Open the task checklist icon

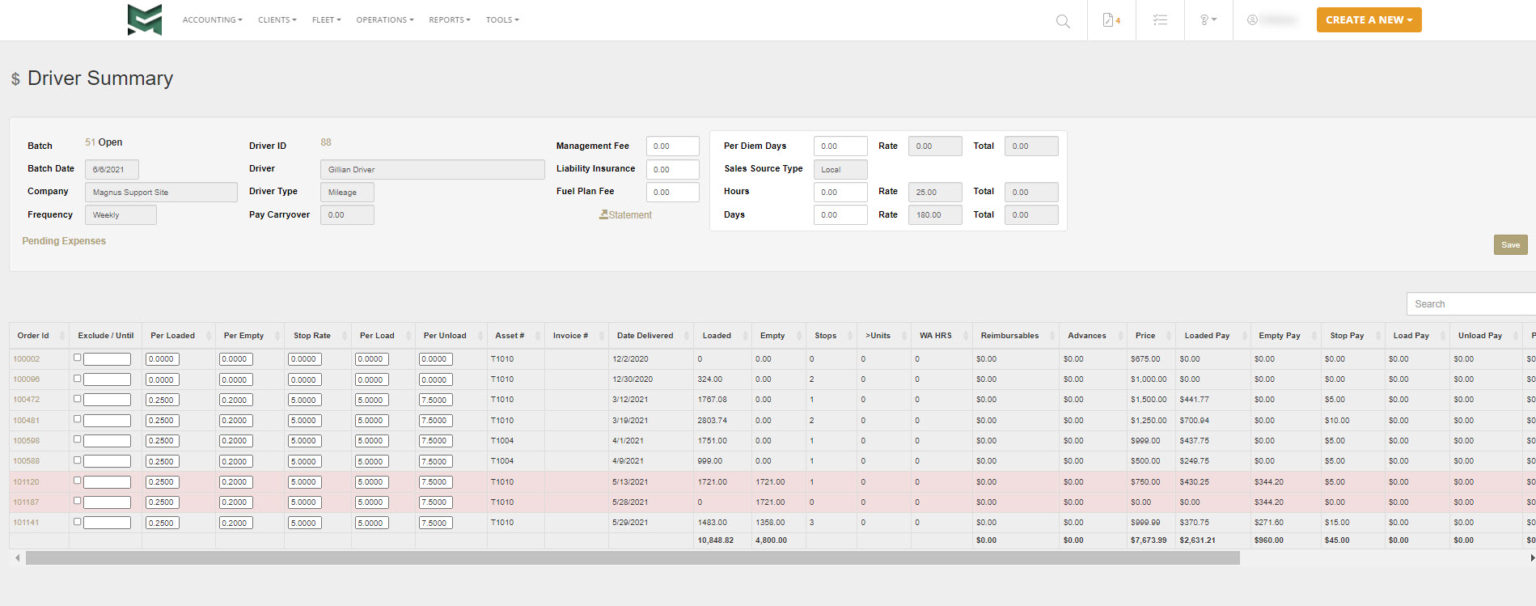pos(1159,20)
